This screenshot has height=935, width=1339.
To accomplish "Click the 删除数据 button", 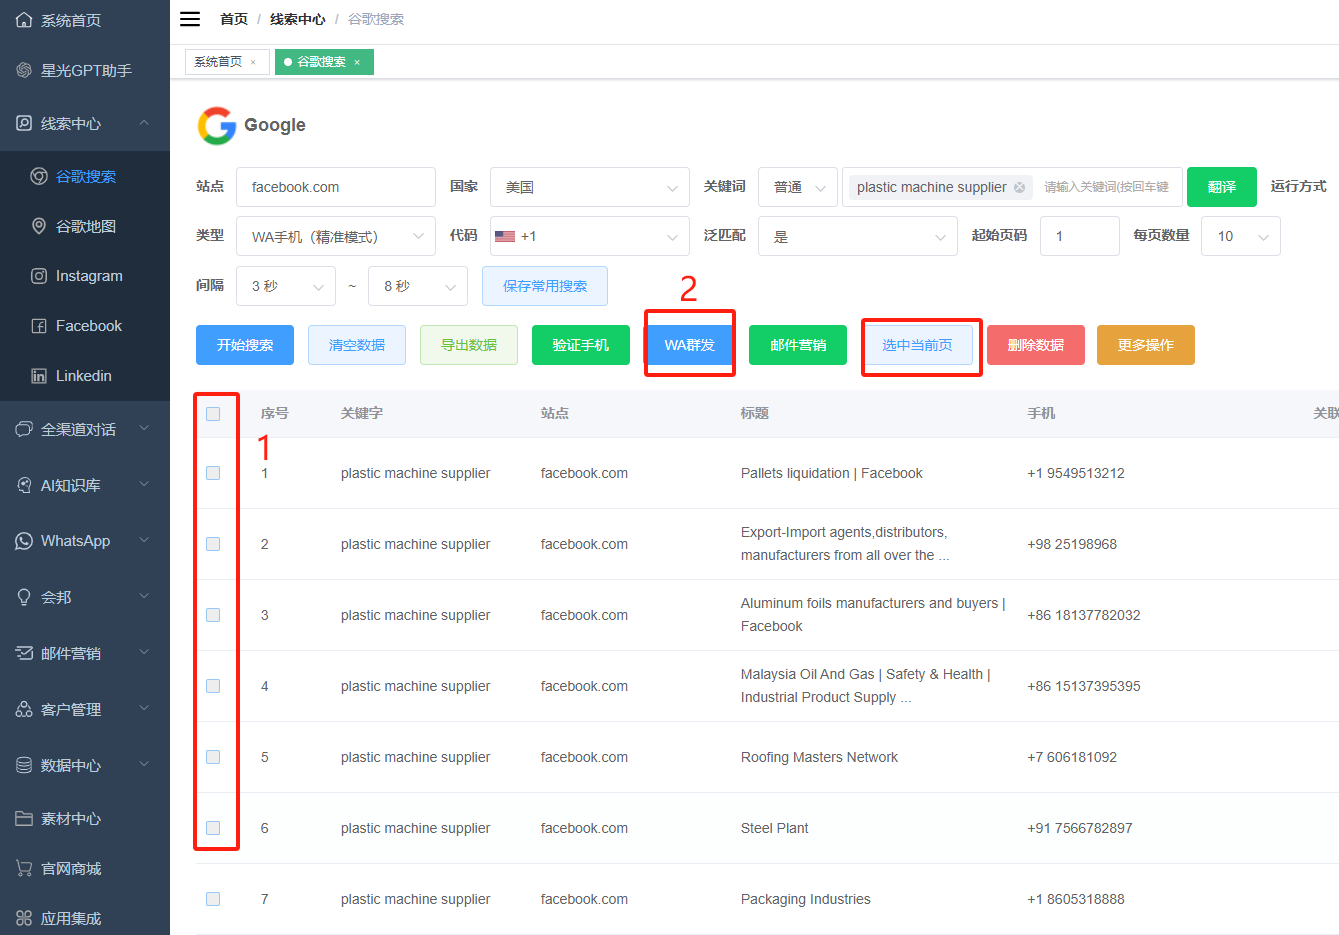I will 1036,345.
